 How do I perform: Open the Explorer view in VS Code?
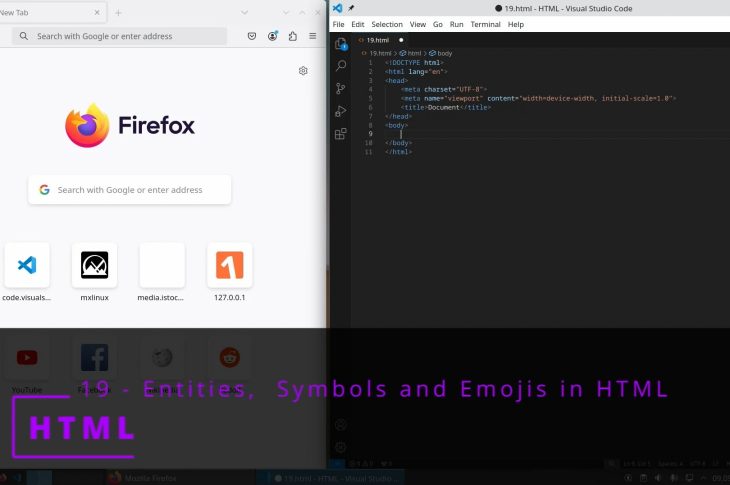point(341,44)
